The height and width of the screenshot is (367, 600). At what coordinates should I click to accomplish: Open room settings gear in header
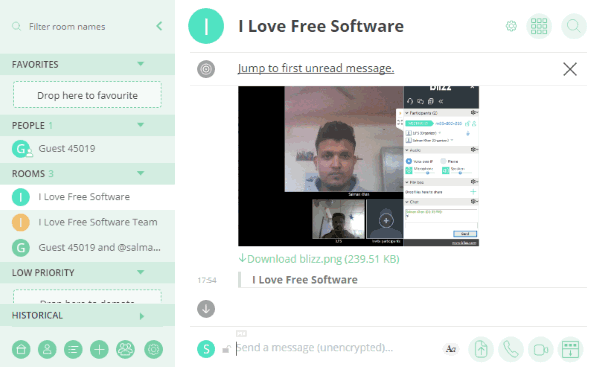[511, 26]
